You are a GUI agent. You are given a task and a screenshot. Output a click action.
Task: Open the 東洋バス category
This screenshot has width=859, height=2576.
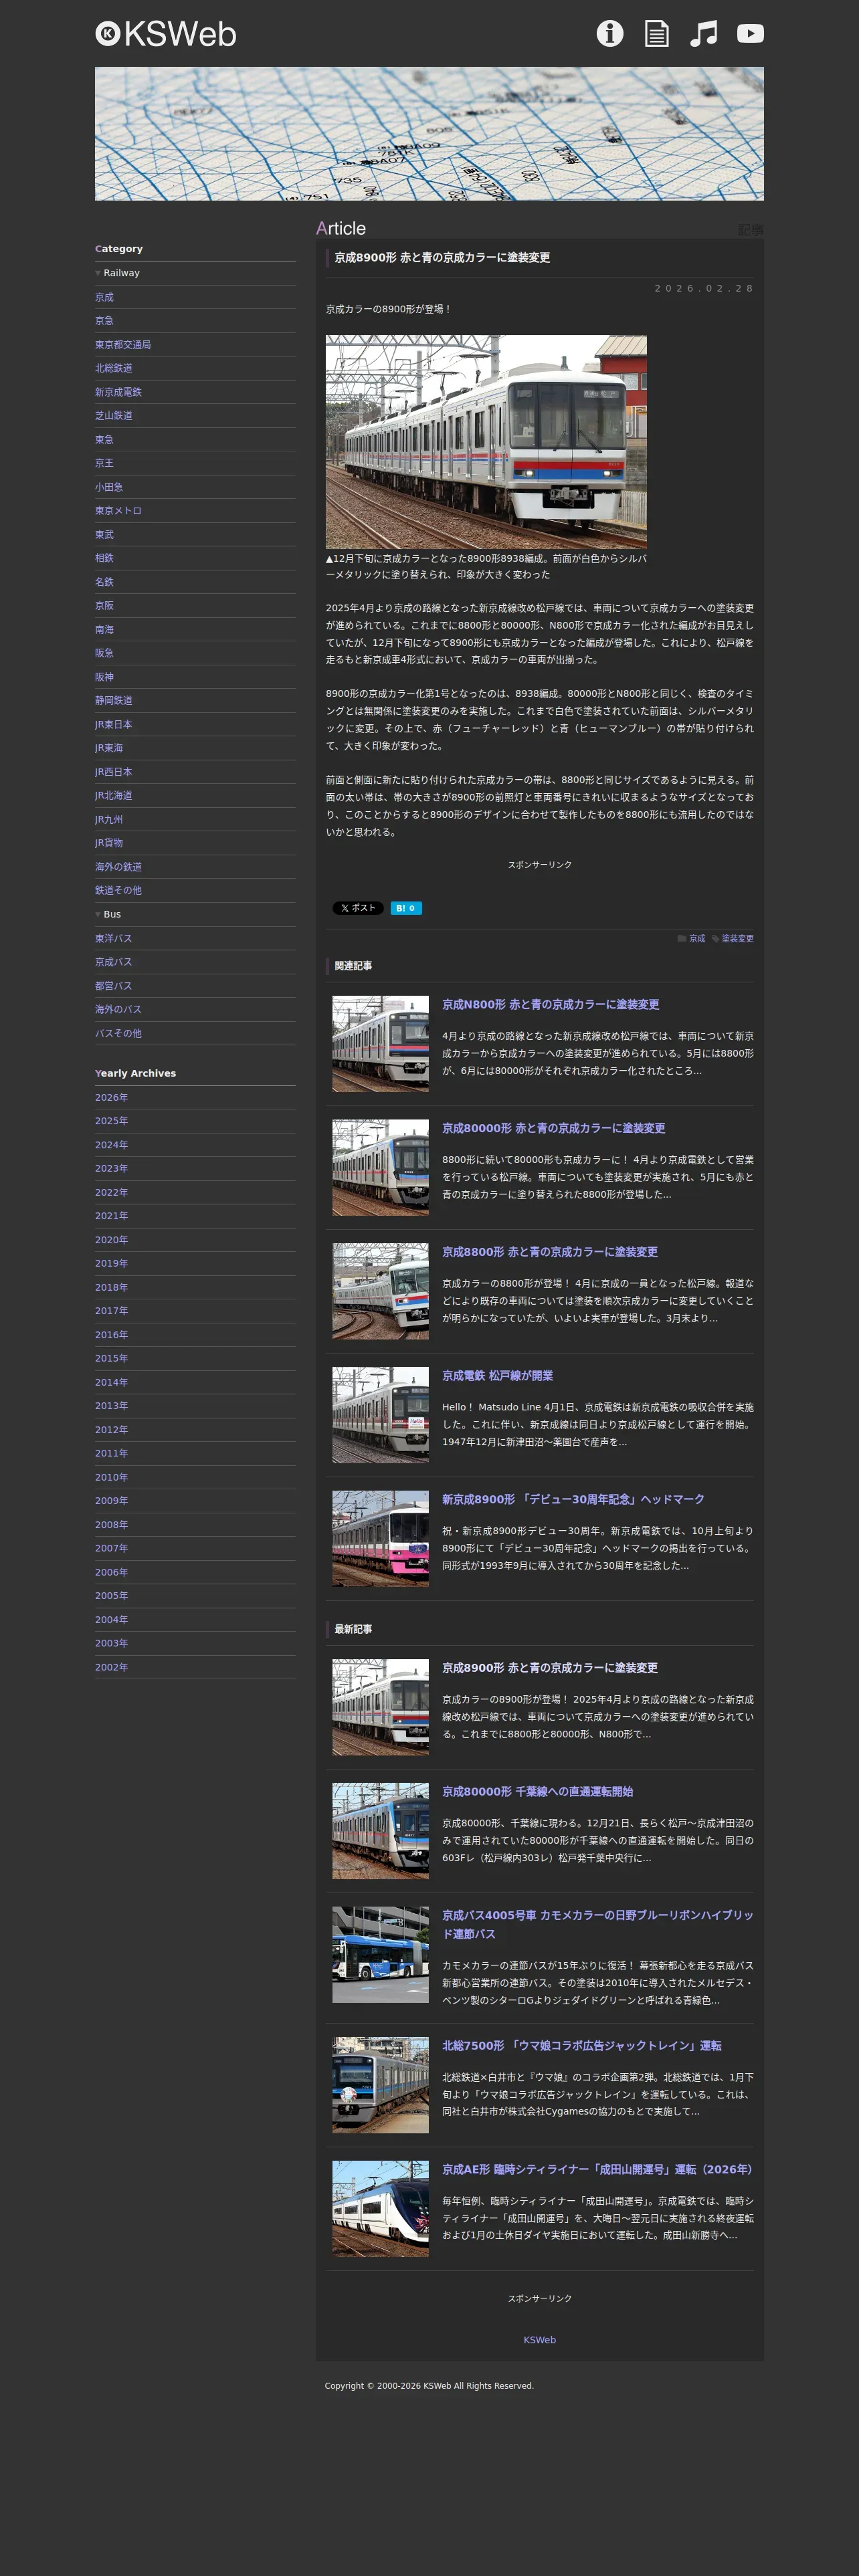coord(114,938)
